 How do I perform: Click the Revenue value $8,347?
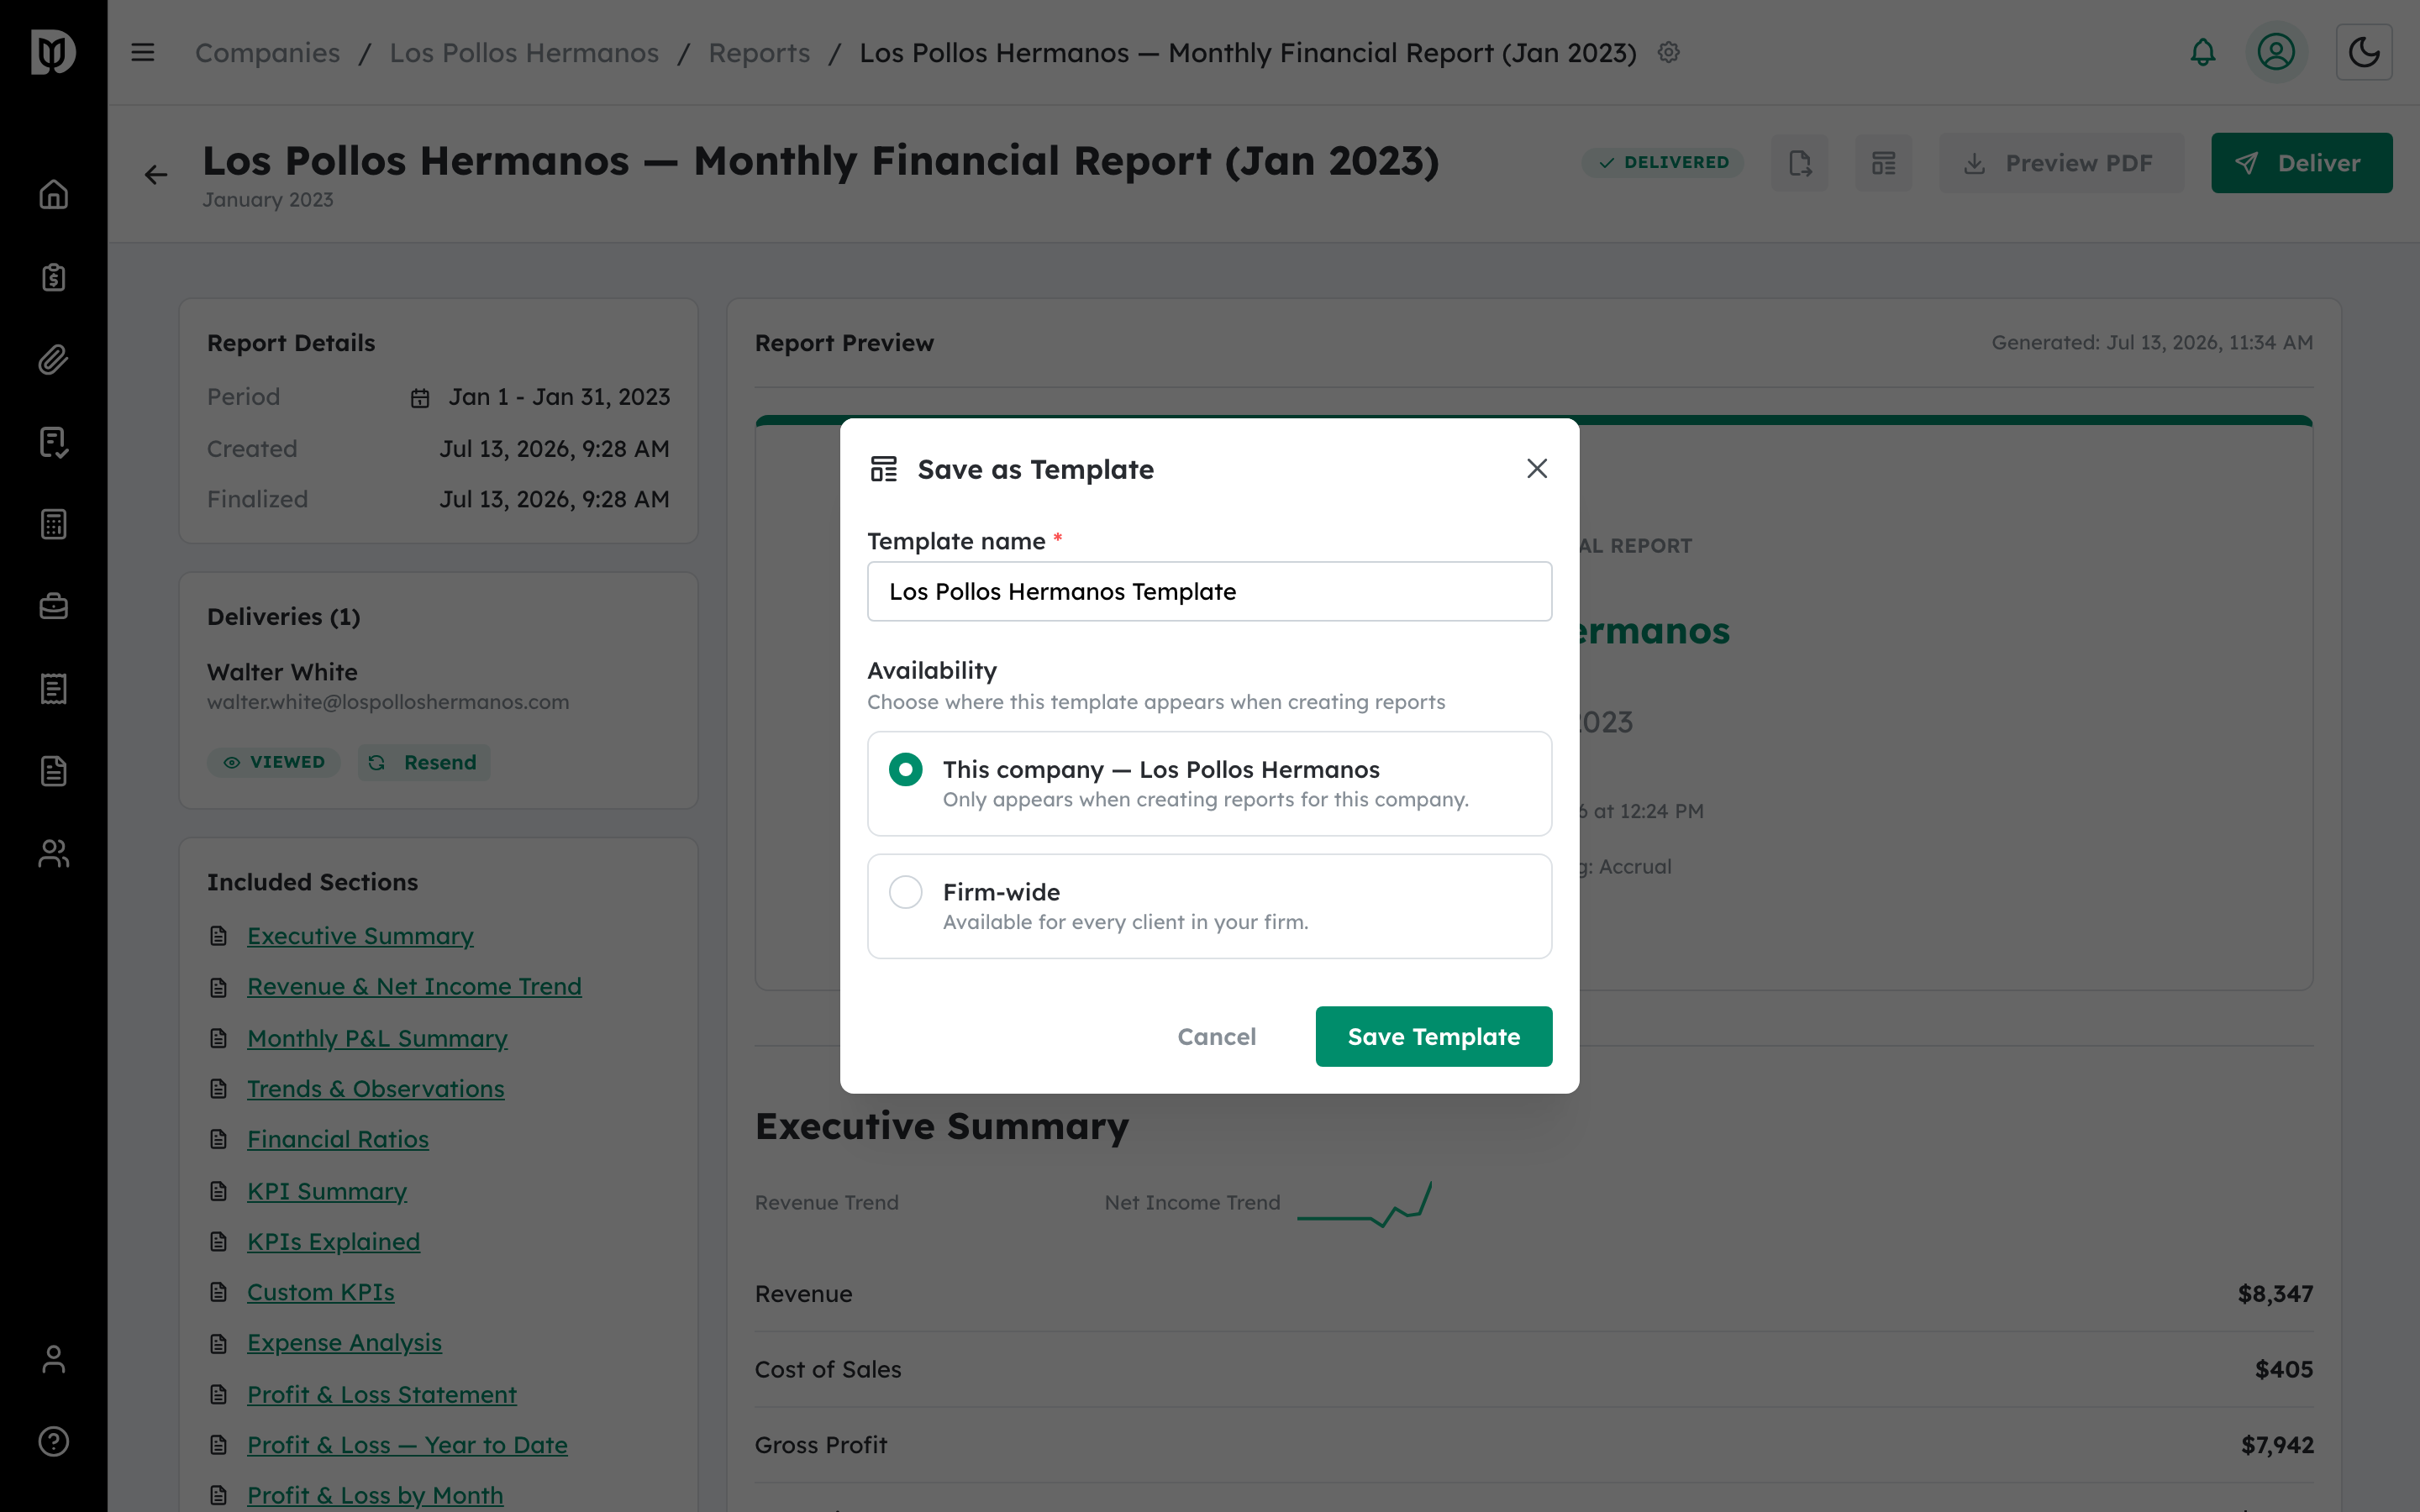pyautogui.click(x=2275, y=1294)
